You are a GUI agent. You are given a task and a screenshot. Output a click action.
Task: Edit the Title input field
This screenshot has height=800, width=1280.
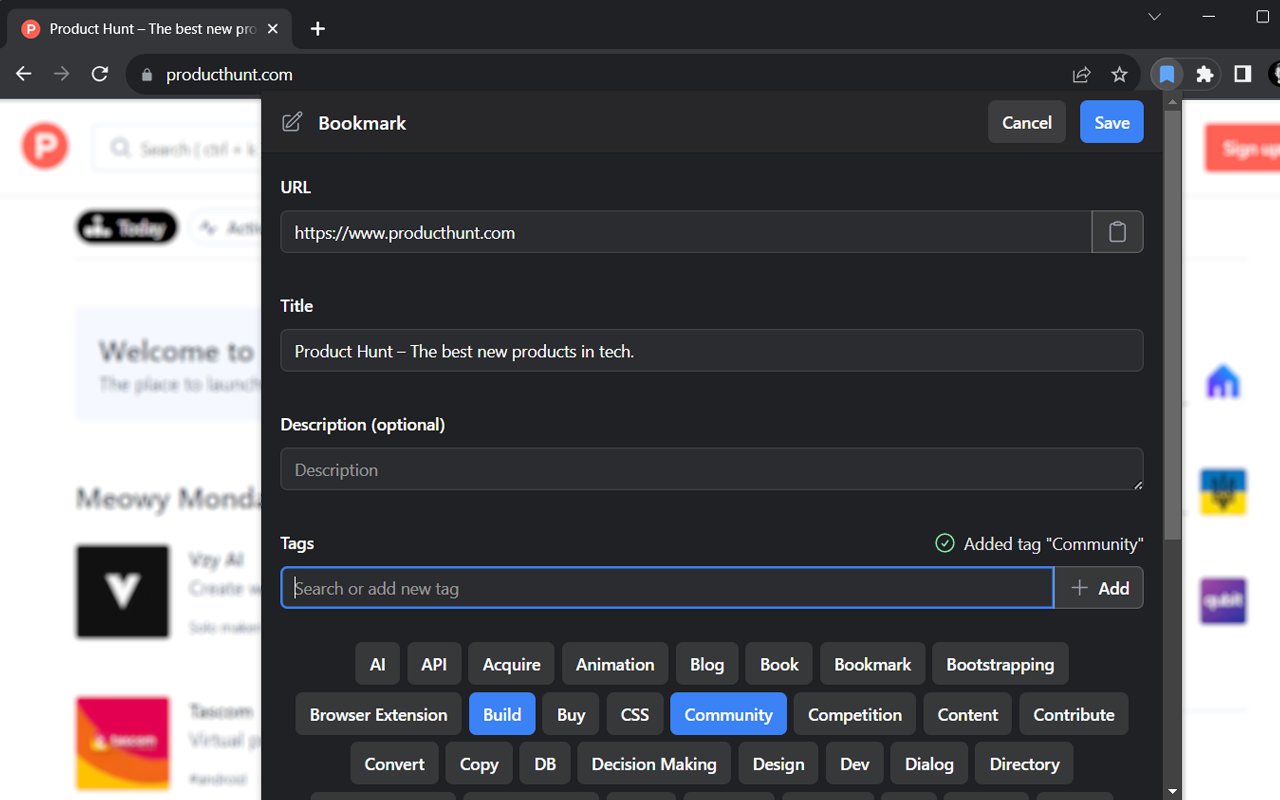click(x=711, y=351)
